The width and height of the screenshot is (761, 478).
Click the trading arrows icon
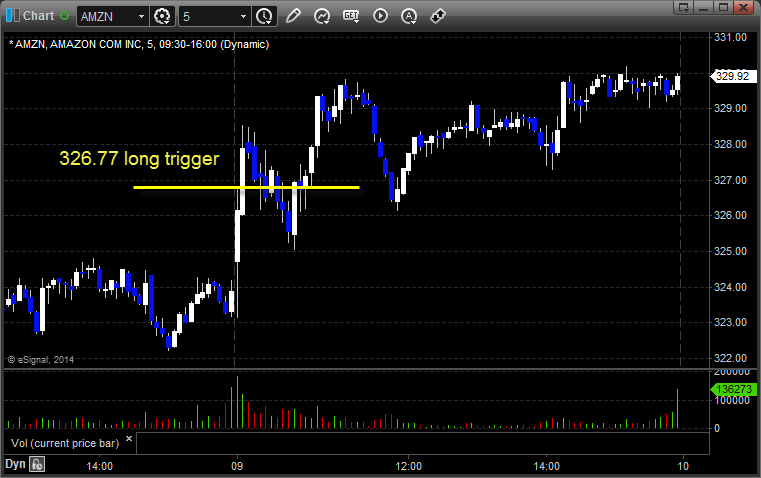pyautogui.click(x=438, y=16)
